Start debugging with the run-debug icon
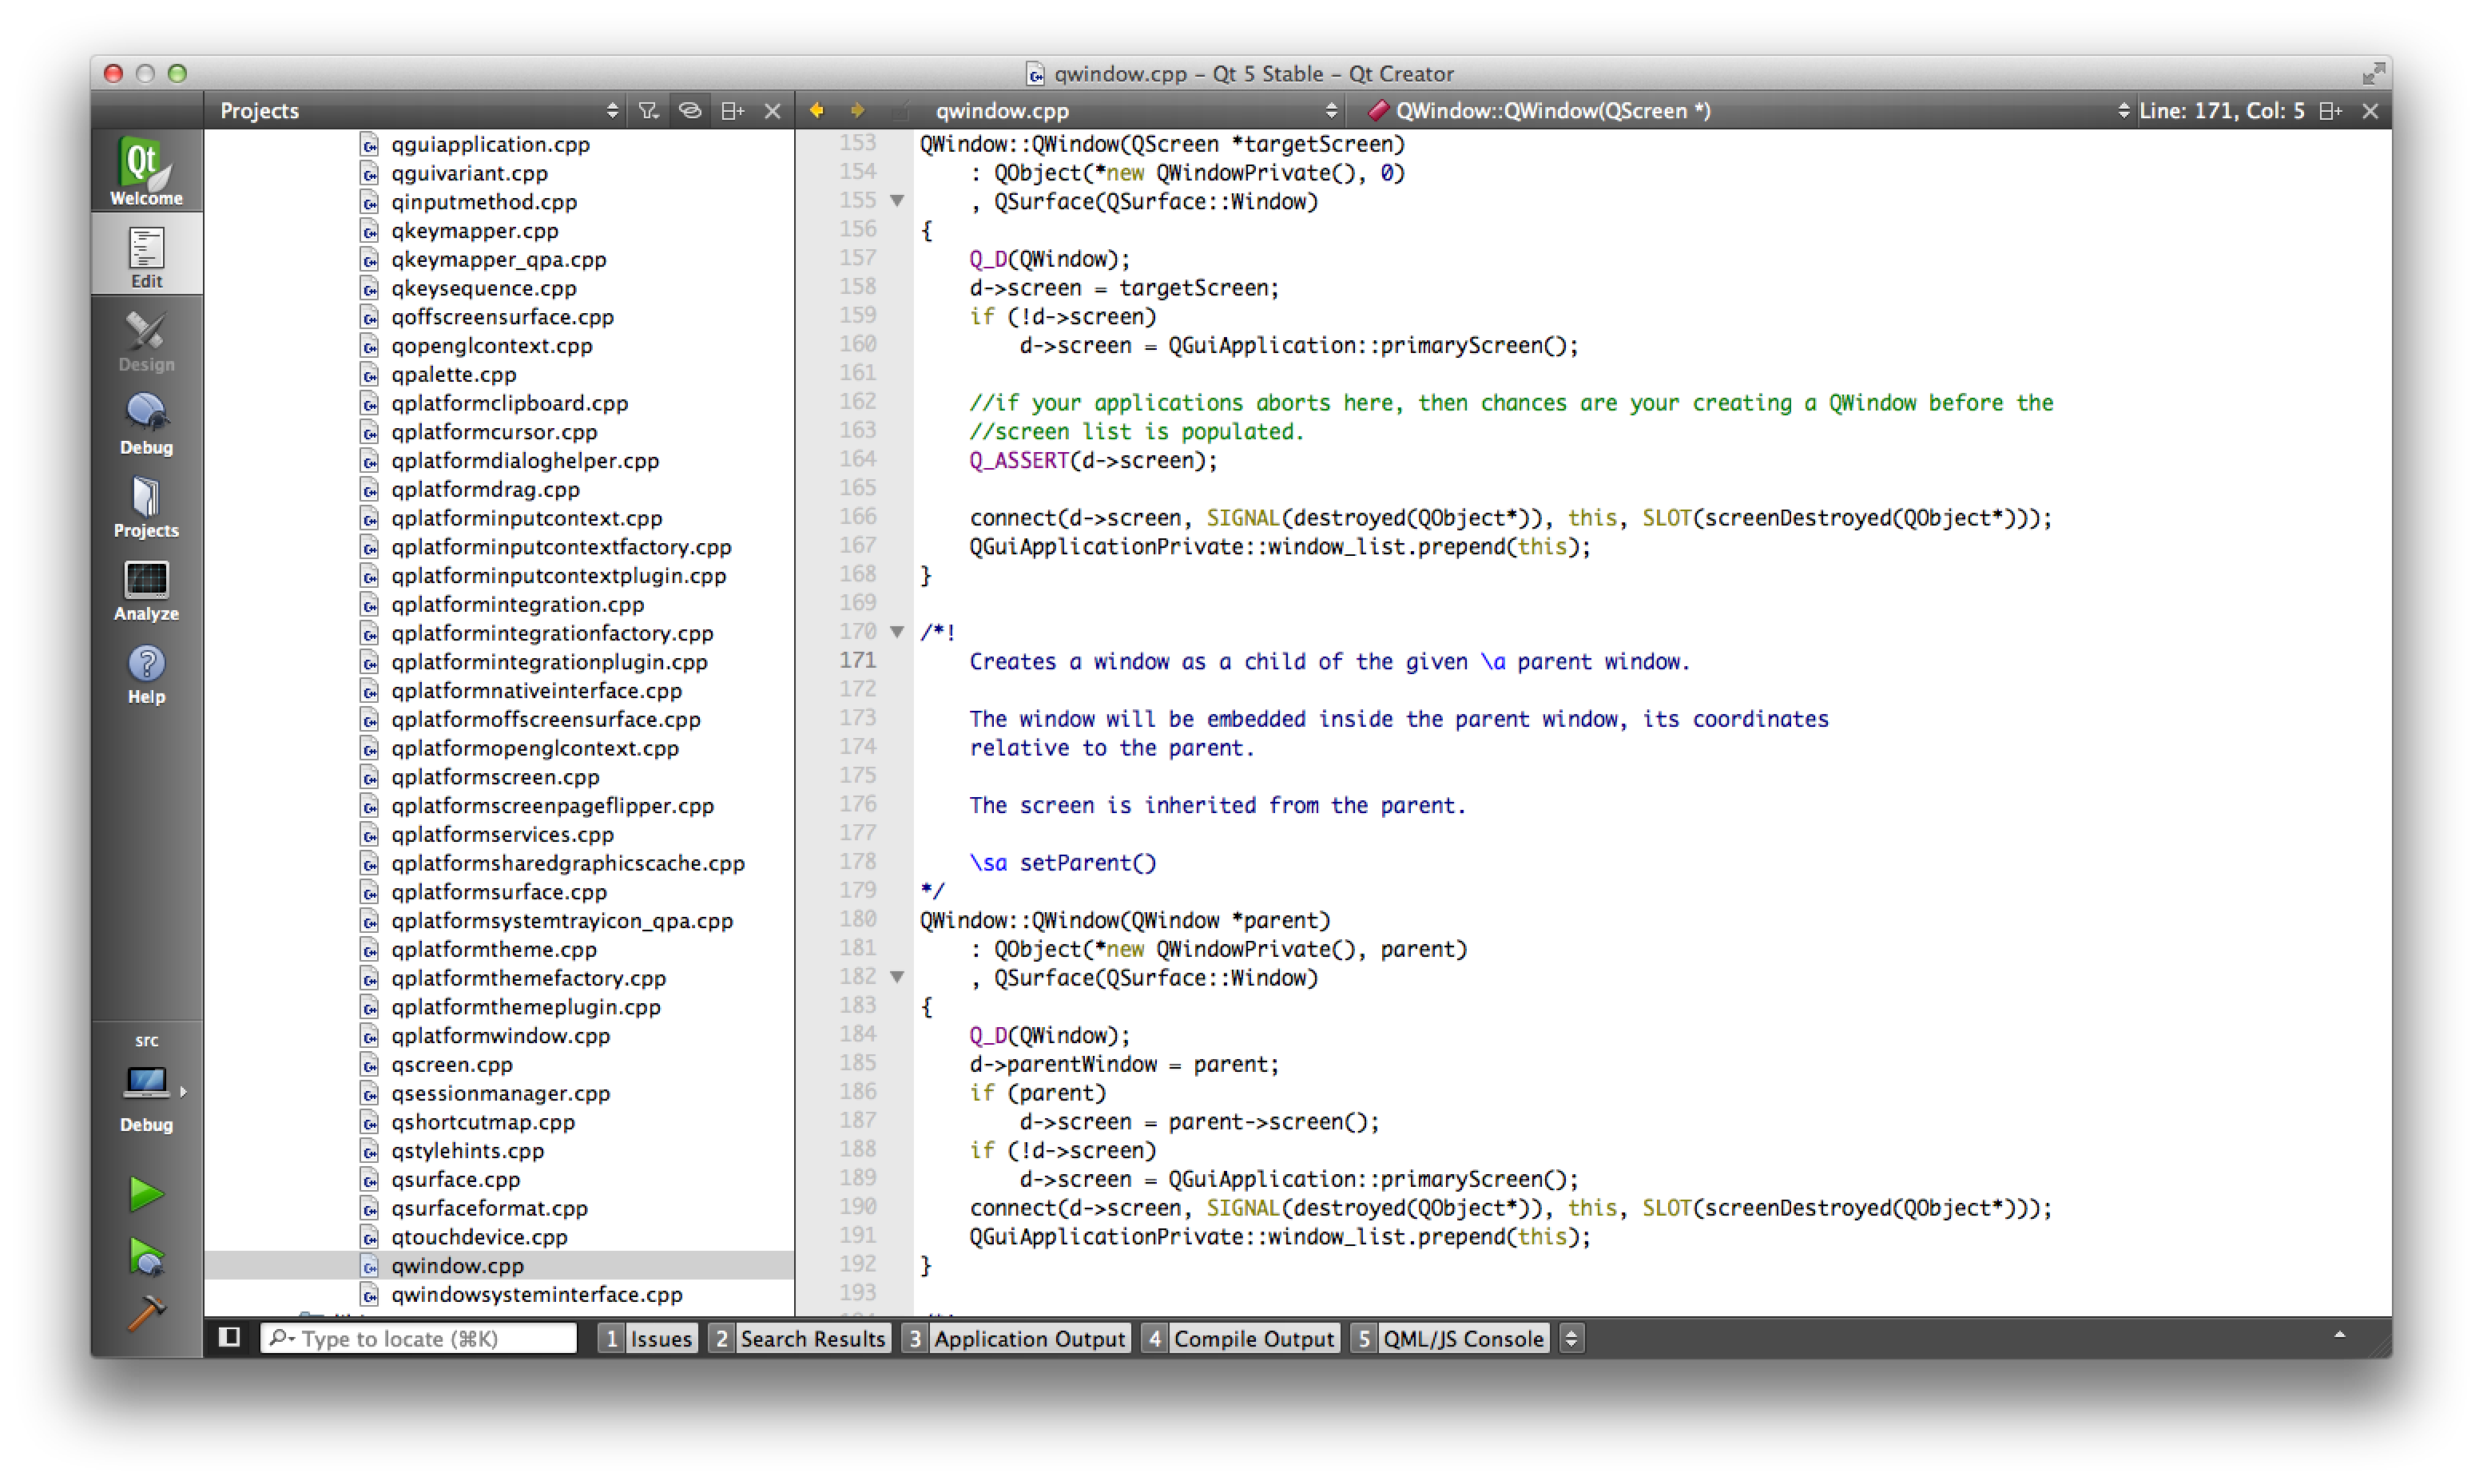This screenshot has height=1484, width=2483. pos(146,1258)
